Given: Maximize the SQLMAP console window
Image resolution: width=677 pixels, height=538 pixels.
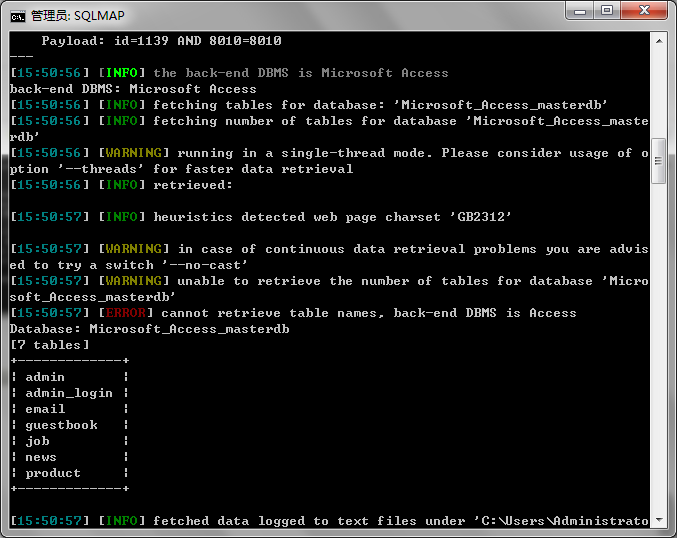Looking at the screenshot, I should click(607, 11).
